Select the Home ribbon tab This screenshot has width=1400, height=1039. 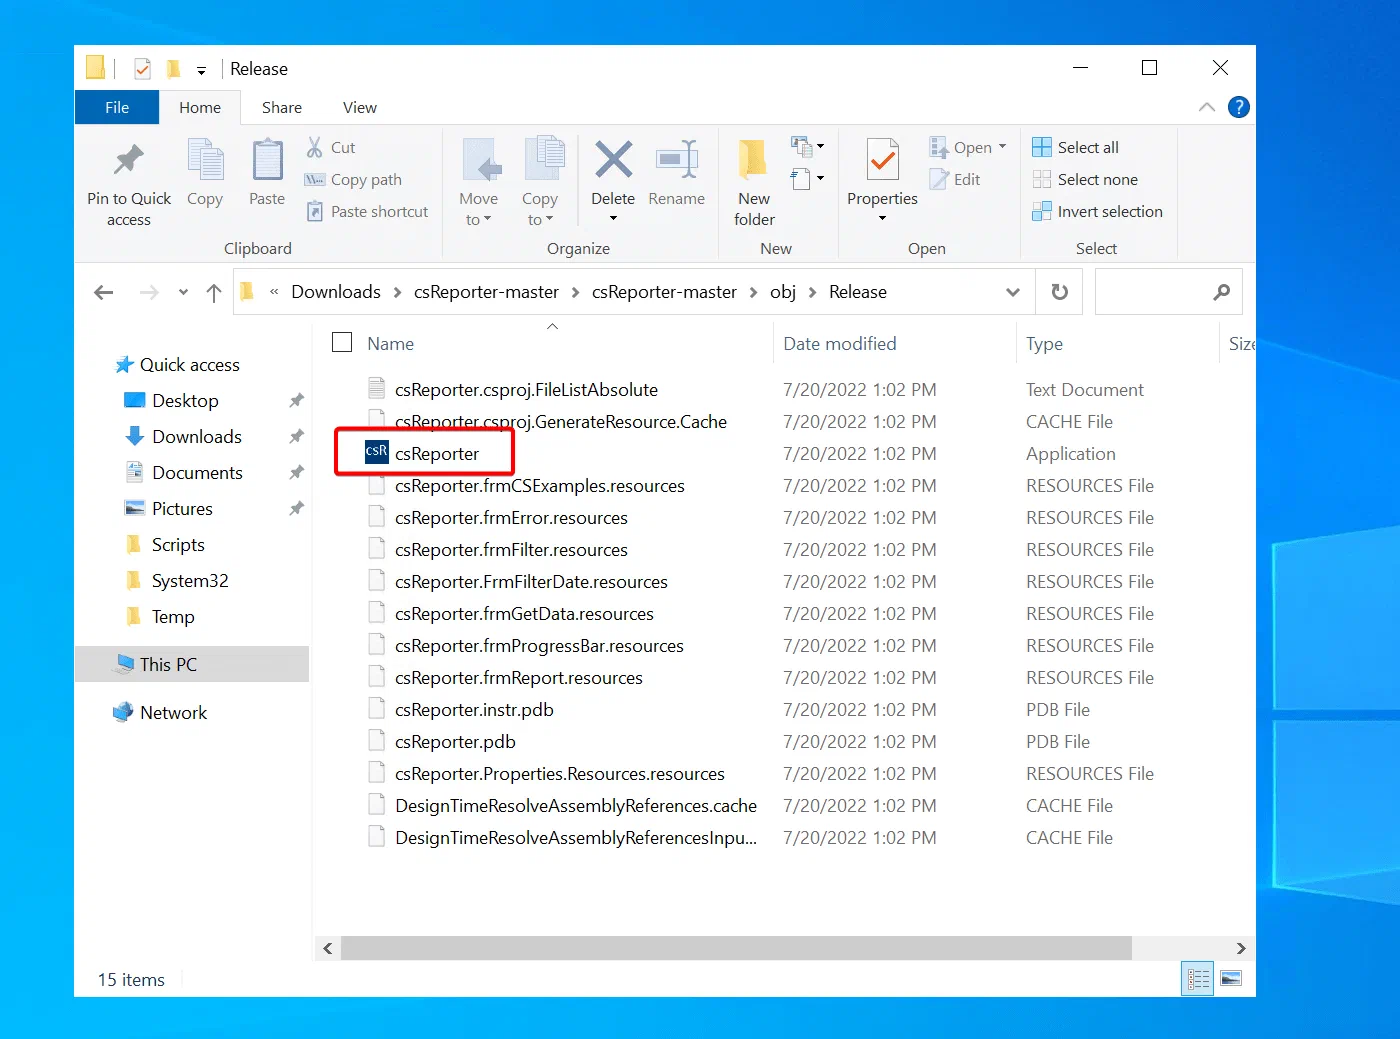point(200,107)
